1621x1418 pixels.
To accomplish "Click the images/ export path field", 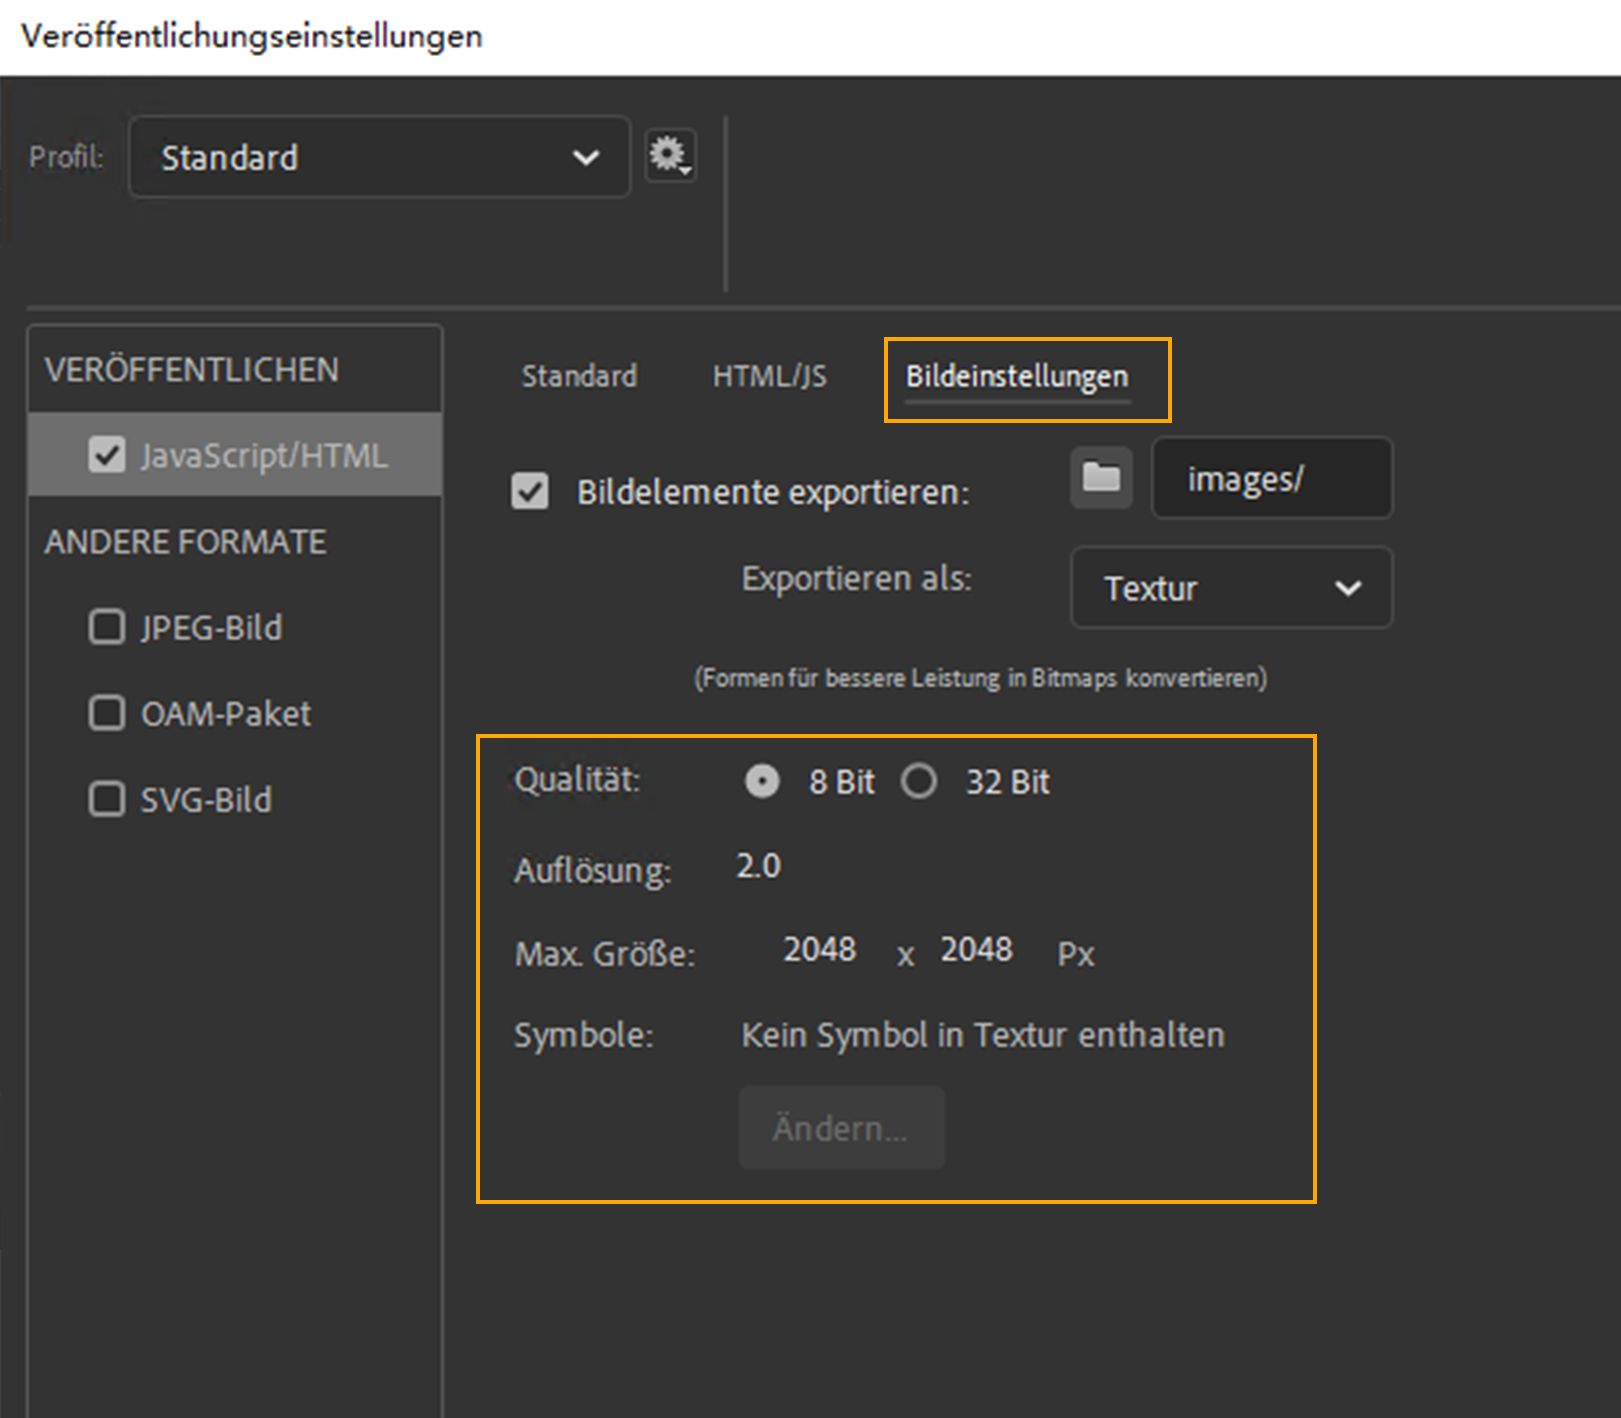I will (x=1271, y=479).
